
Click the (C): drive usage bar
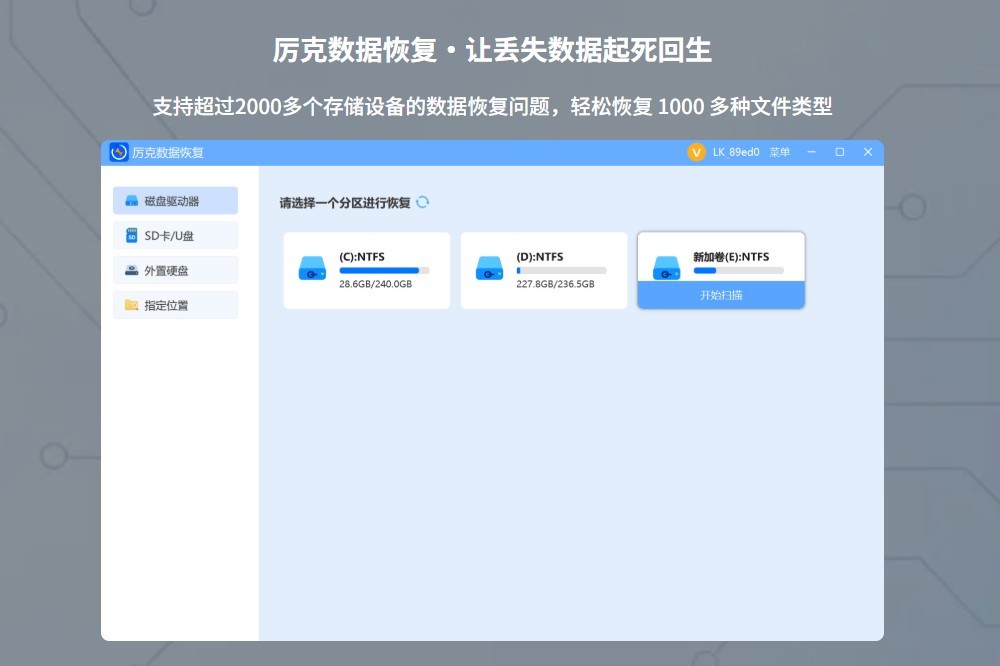tap(384, 270)
